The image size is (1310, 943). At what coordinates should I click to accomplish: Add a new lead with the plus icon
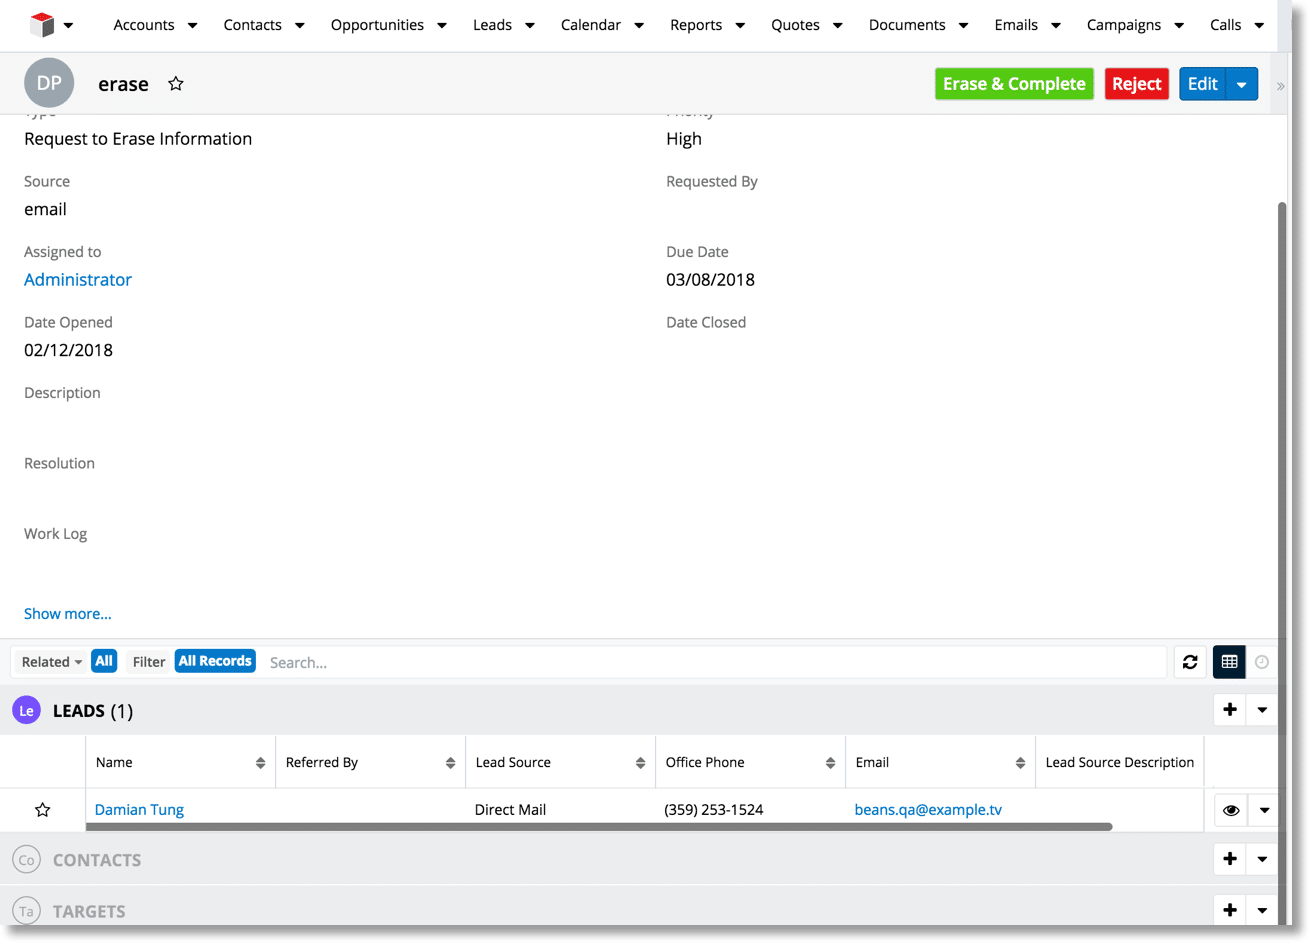[x=1229, y=709]
